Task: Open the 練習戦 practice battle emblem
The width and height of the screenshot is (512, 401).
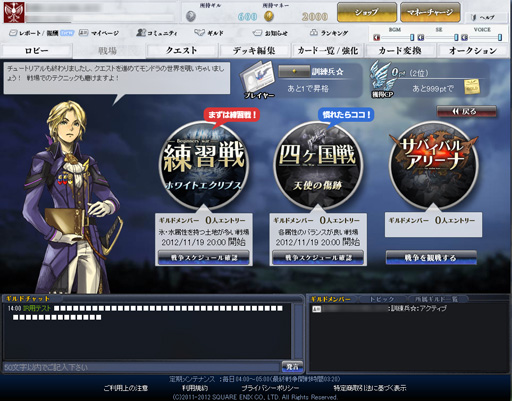Action: (204, 165)
